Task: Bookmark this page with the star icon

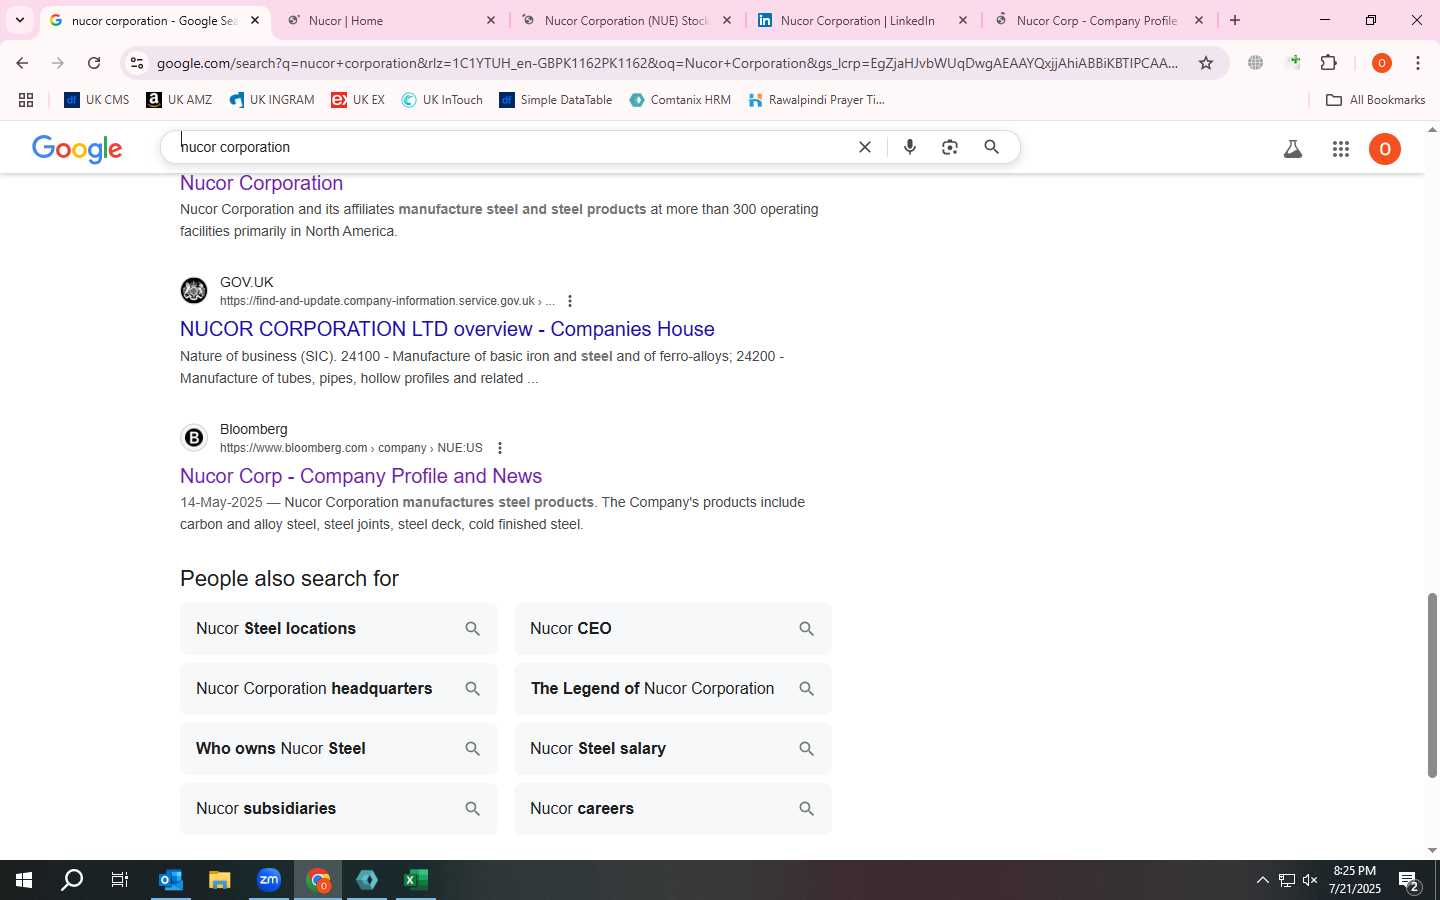Action: [1206, 63]
